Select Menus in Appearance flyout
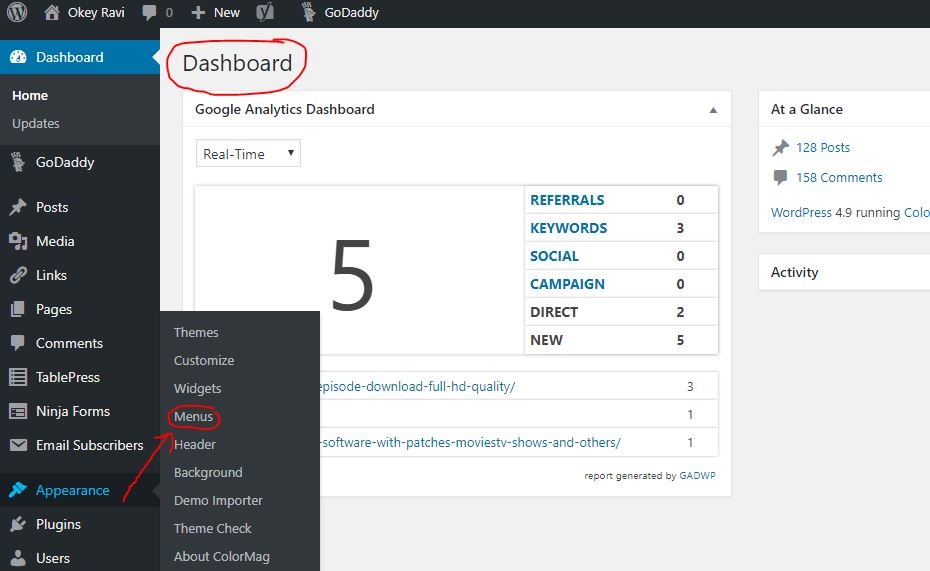Screen dimensions: 930x571 click(x=193, y=416)
